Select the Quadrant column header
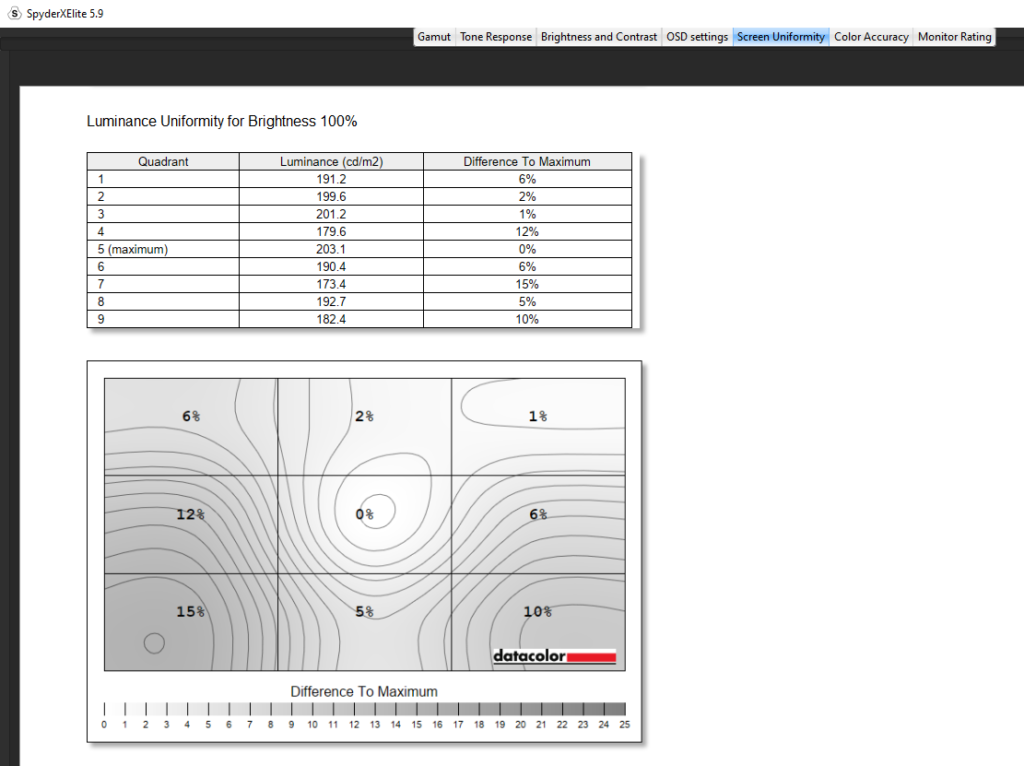1024x766 pixels. coord(163,161)
